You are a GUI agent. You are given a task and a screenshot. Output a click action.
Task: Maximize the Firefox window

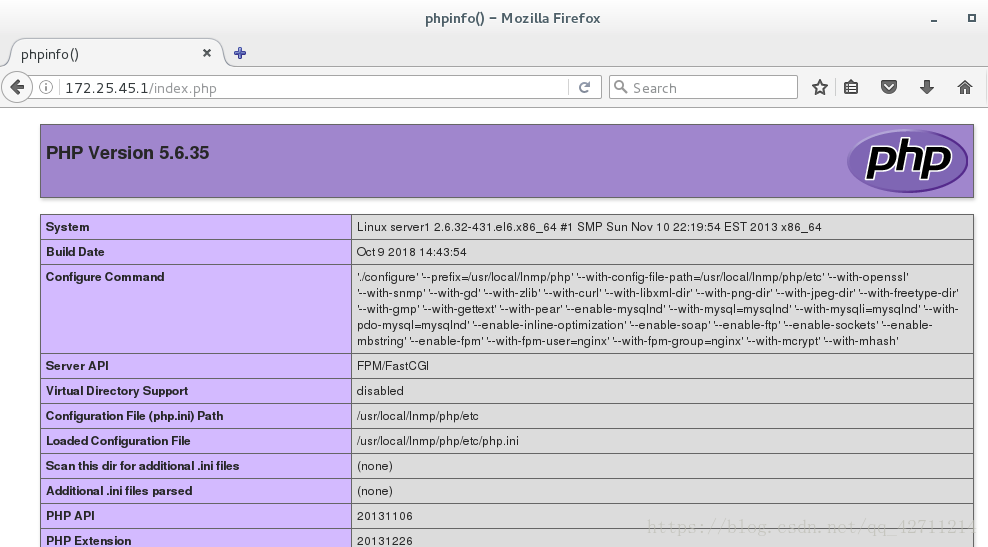pos(972,18)
